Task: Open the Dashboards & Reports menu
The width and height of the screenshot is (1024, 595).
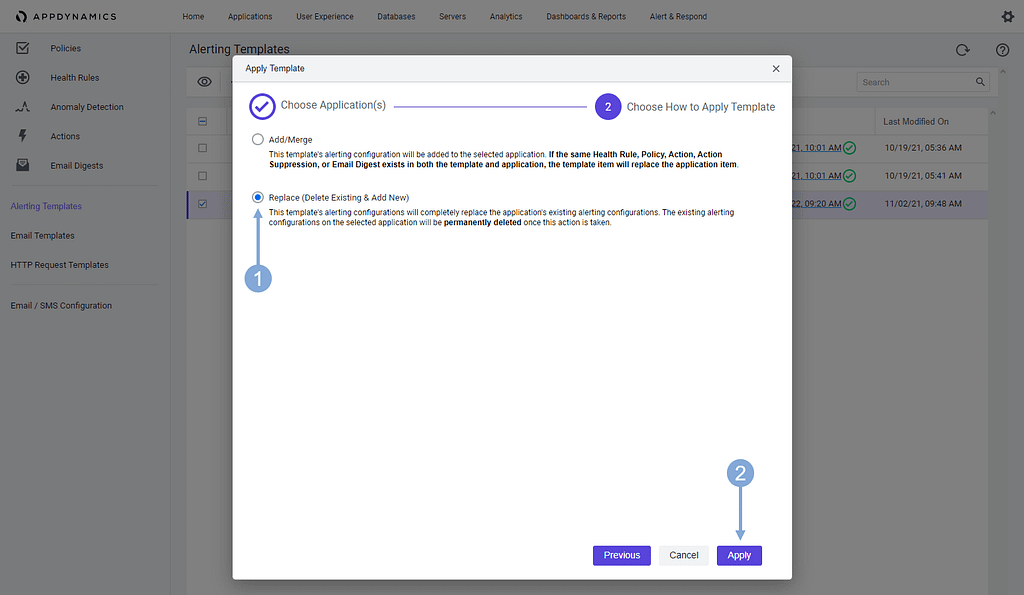Action: click(586, 17)
